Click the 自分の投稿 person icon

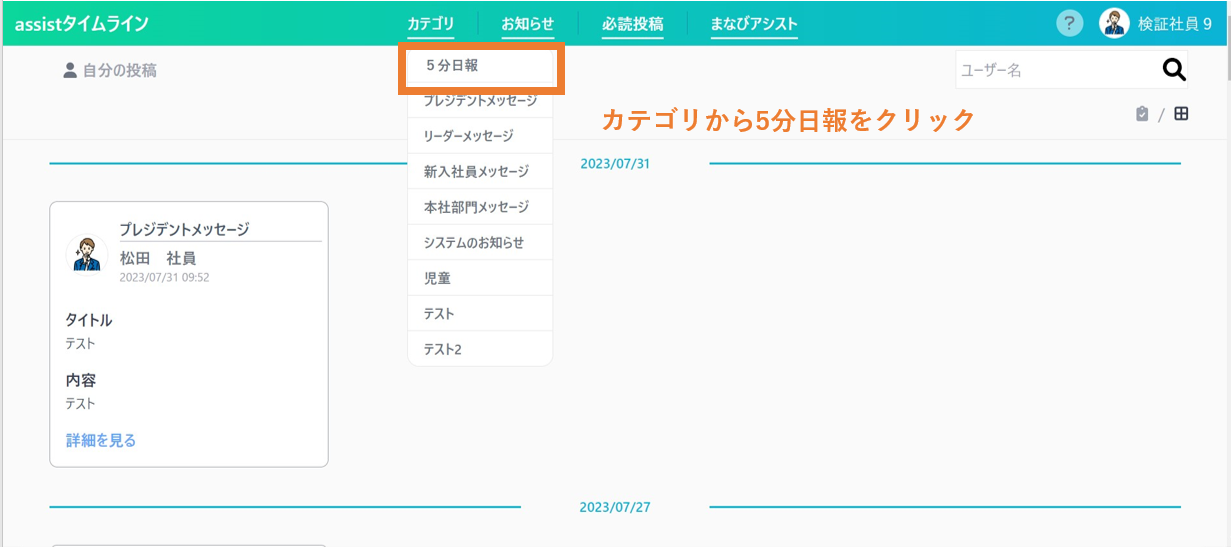pos(70,71)
